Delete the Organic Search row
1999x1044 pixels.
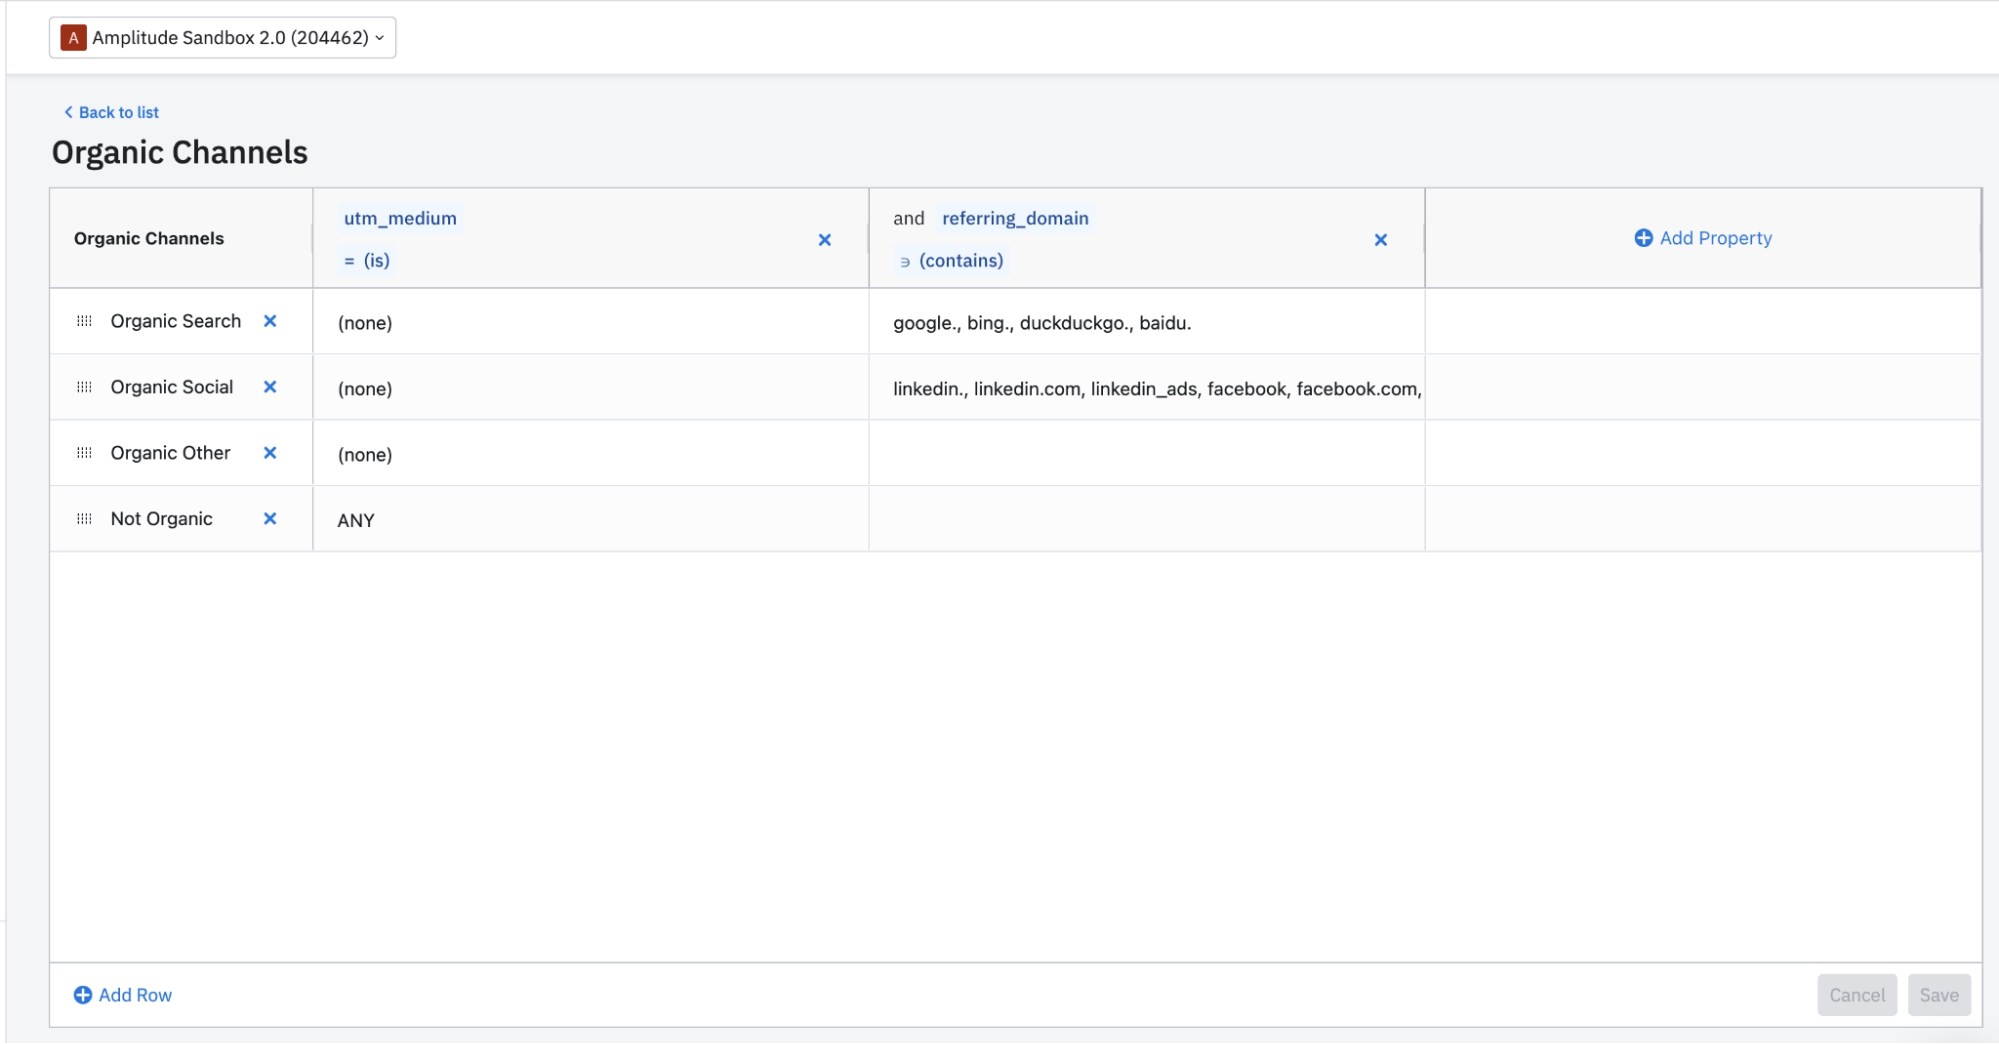coord(270,321)
